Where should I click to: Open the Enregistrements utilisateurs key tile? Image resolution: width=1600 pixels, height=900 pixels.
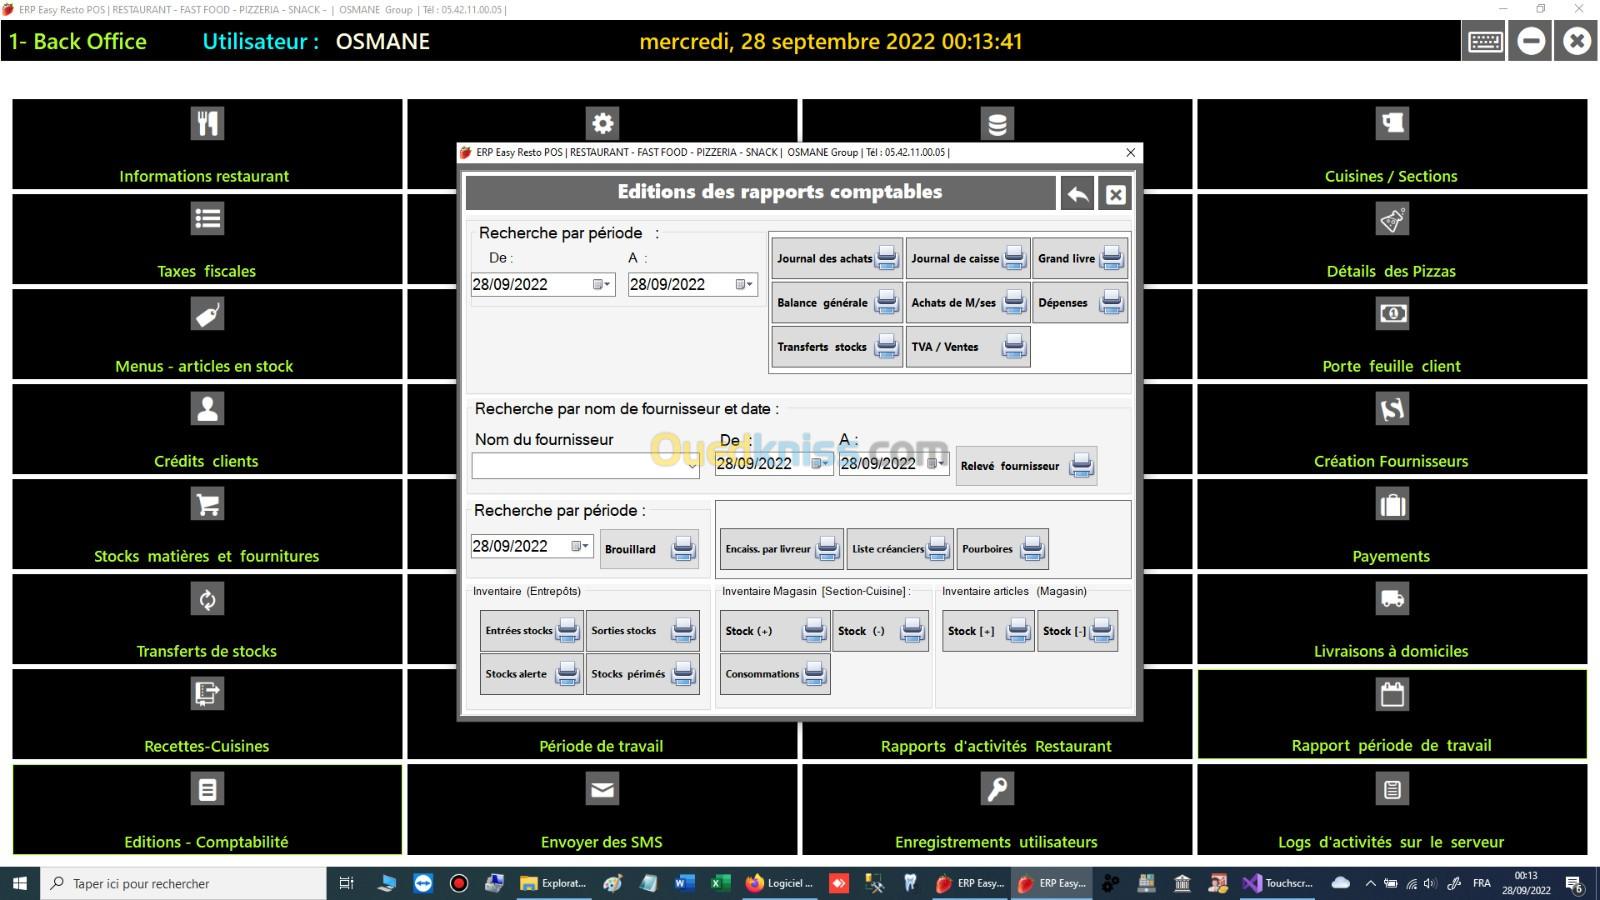coord(996,809)
